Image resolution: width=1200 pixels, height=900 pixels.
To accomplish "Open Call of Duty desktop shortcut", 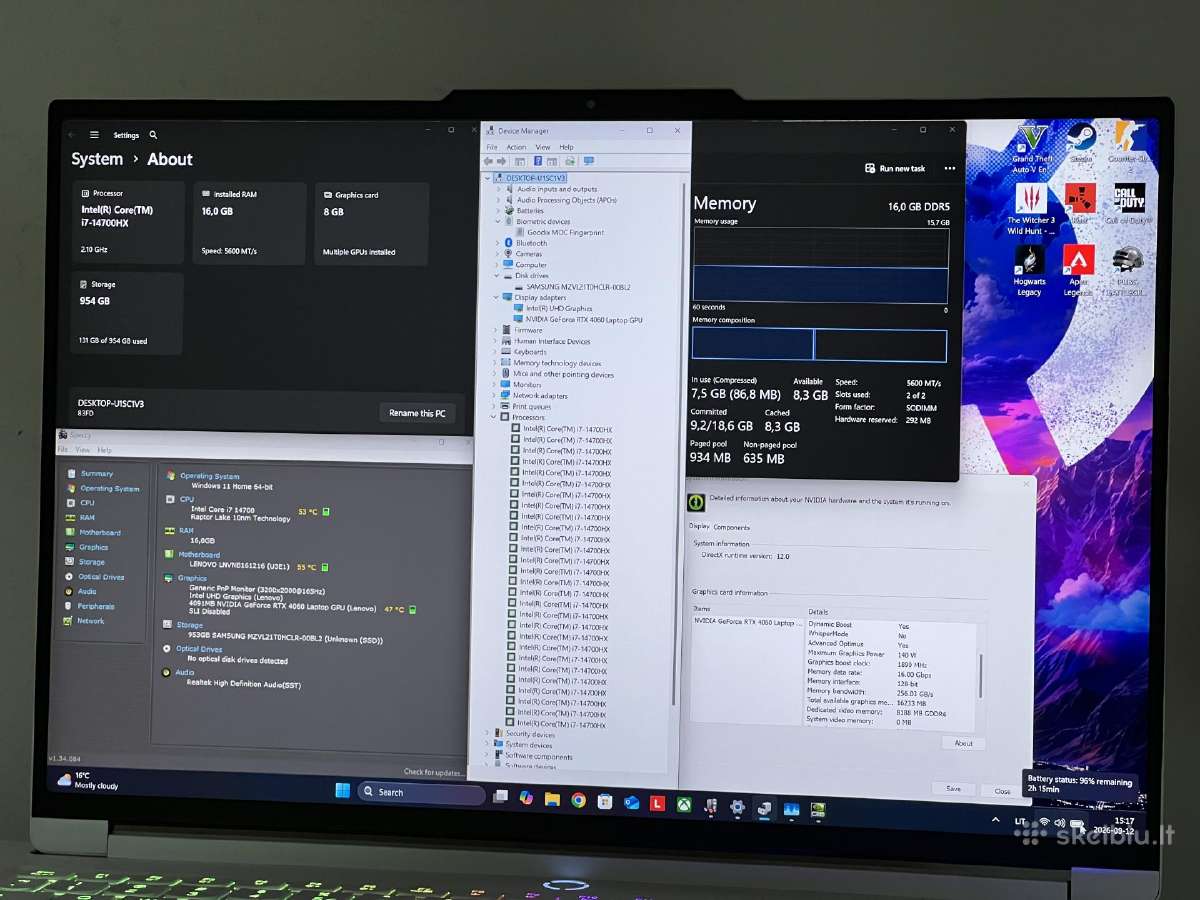I will (x=1129, y=203).
